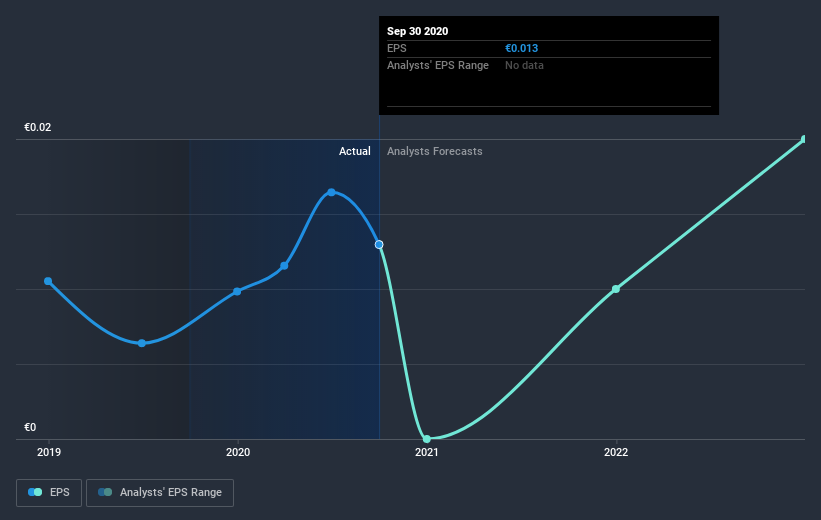Click the €0 y-axis label
Viewport: 821px width, 520px height.
30,427
